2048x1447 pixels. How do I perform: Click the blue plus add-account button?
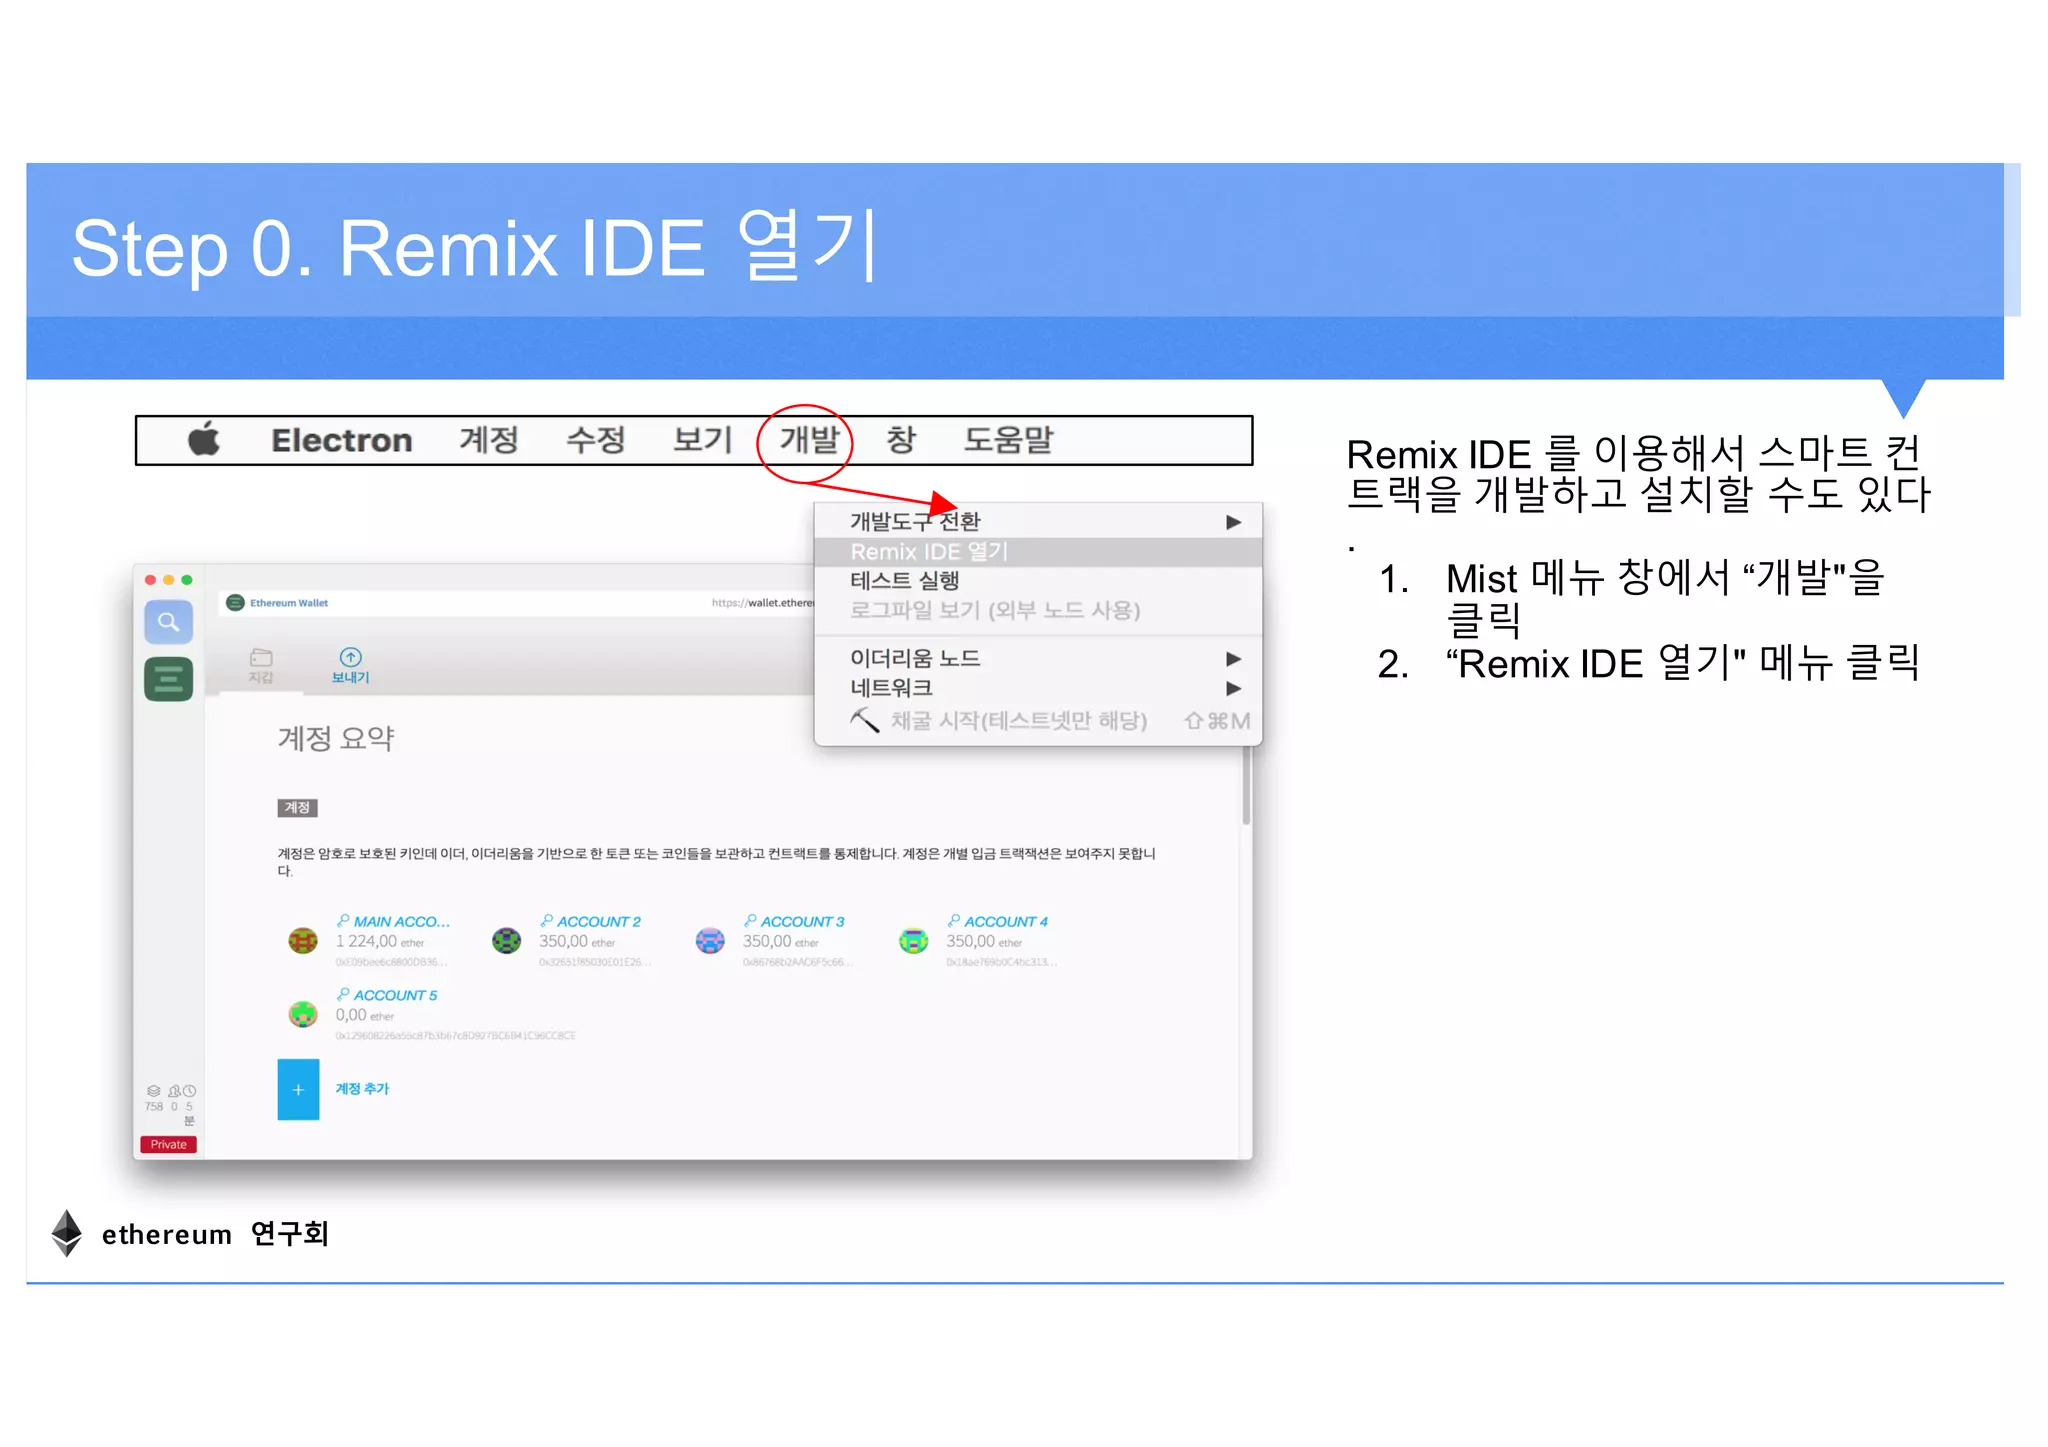pos(298,1090)
